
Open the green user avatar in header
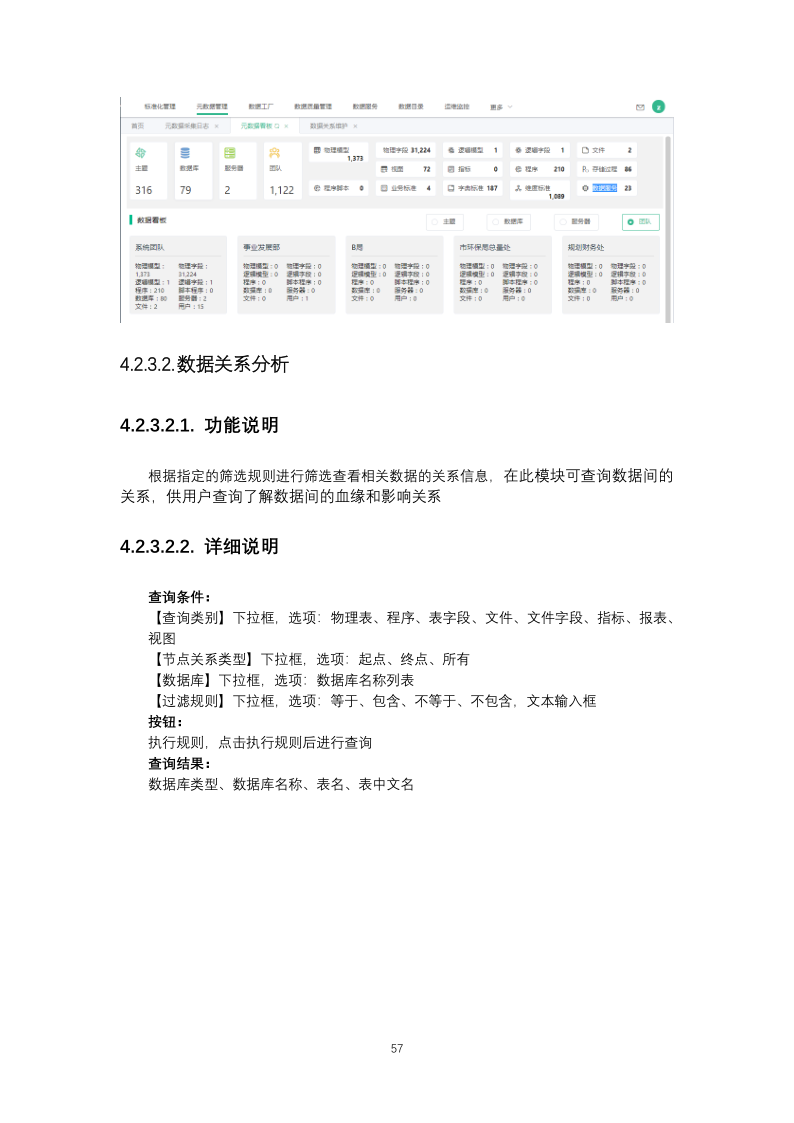click(x=659, y=107)
